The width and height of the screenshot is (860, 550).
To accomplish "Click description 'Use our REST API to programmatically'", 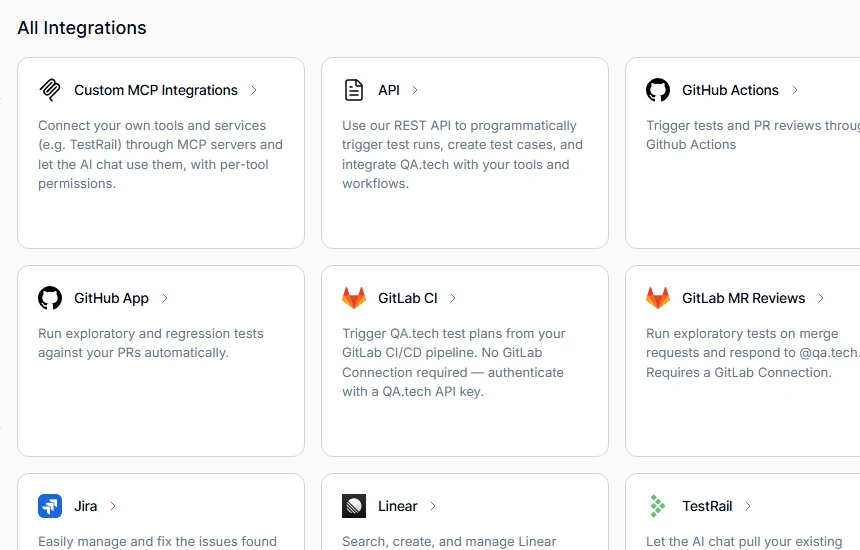I will [459, 126].
